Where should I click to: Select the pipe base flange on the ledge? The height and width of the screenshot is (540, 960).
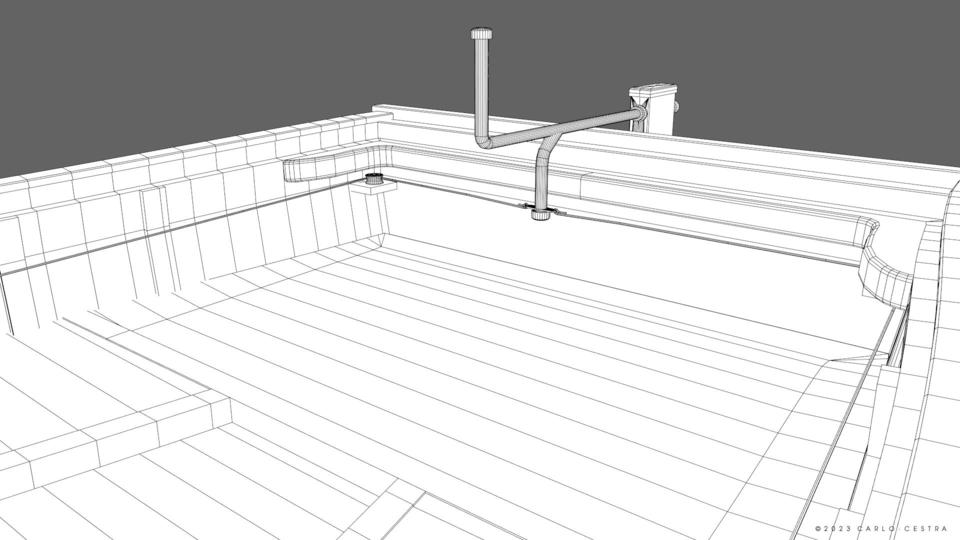540,214
